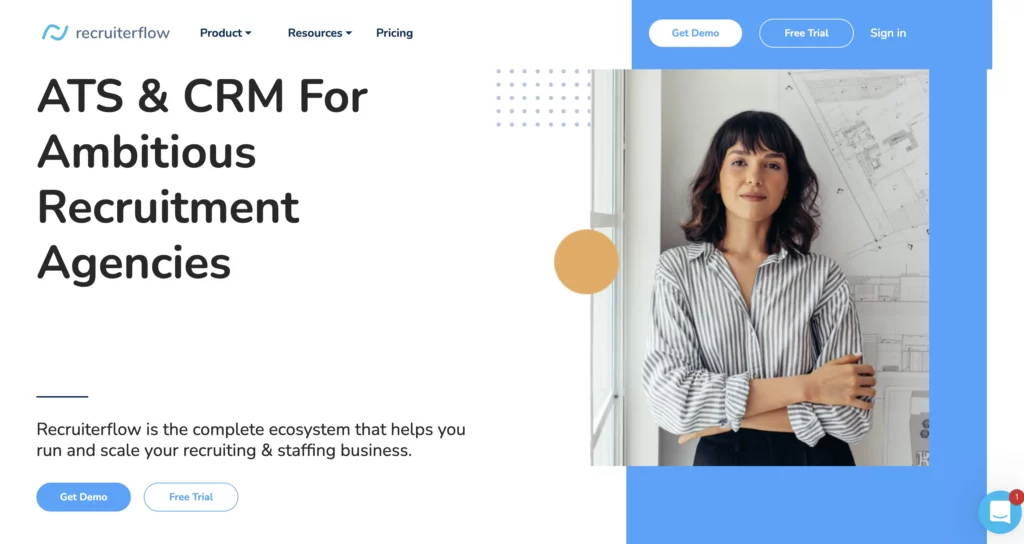Click the dotted grid pattern decoration

pos(543,97)
